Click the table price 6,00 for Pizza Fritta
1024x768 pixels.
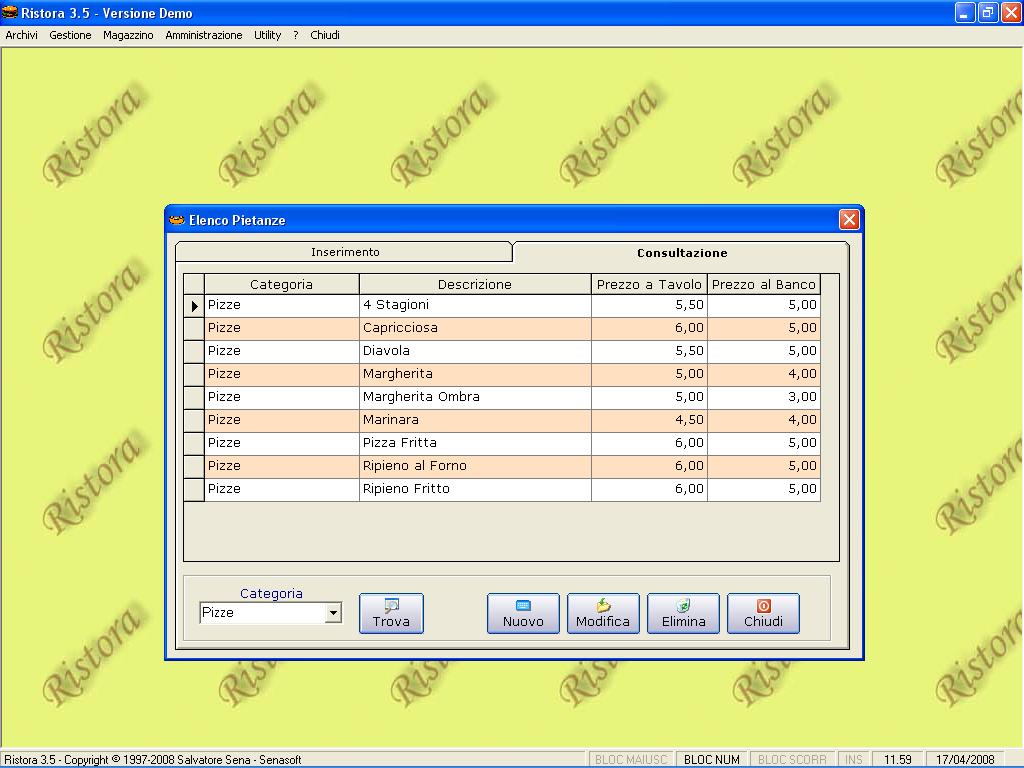pyautogui.click(x=649, y=443)
